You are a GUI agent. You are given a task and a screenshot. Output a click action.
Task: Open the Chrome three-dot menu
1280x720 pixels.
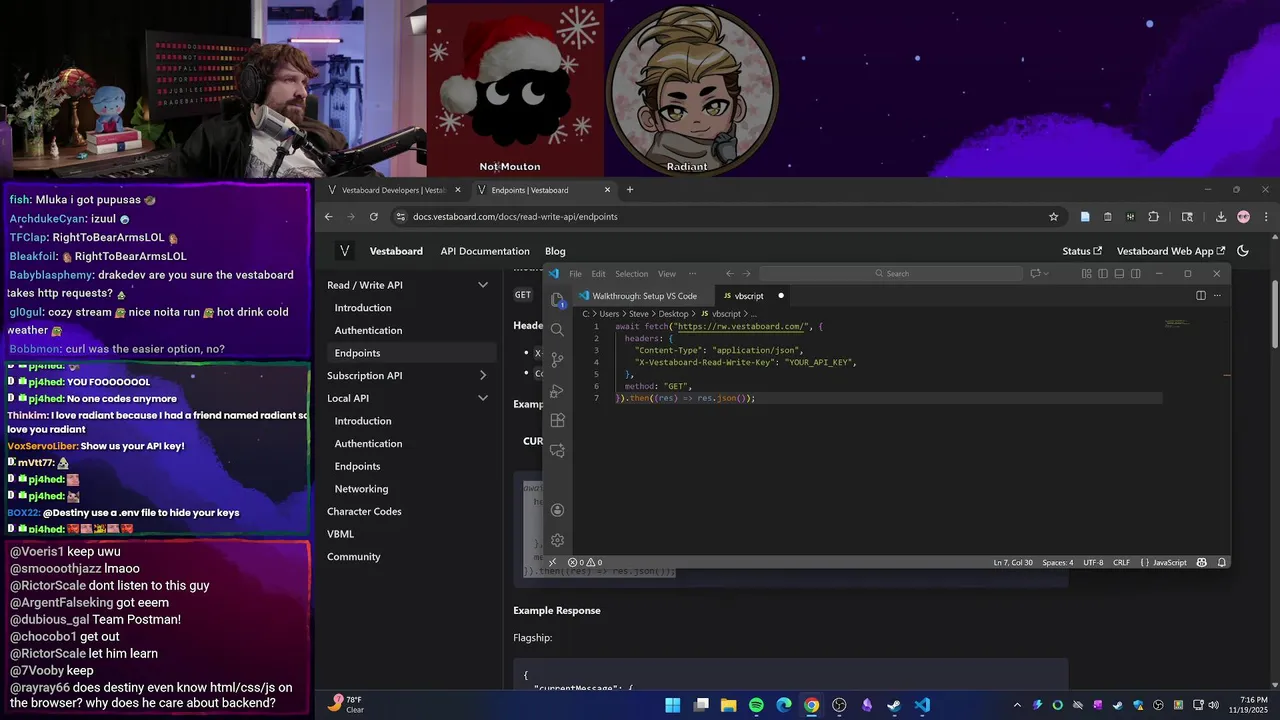(x=1266, y=216)
